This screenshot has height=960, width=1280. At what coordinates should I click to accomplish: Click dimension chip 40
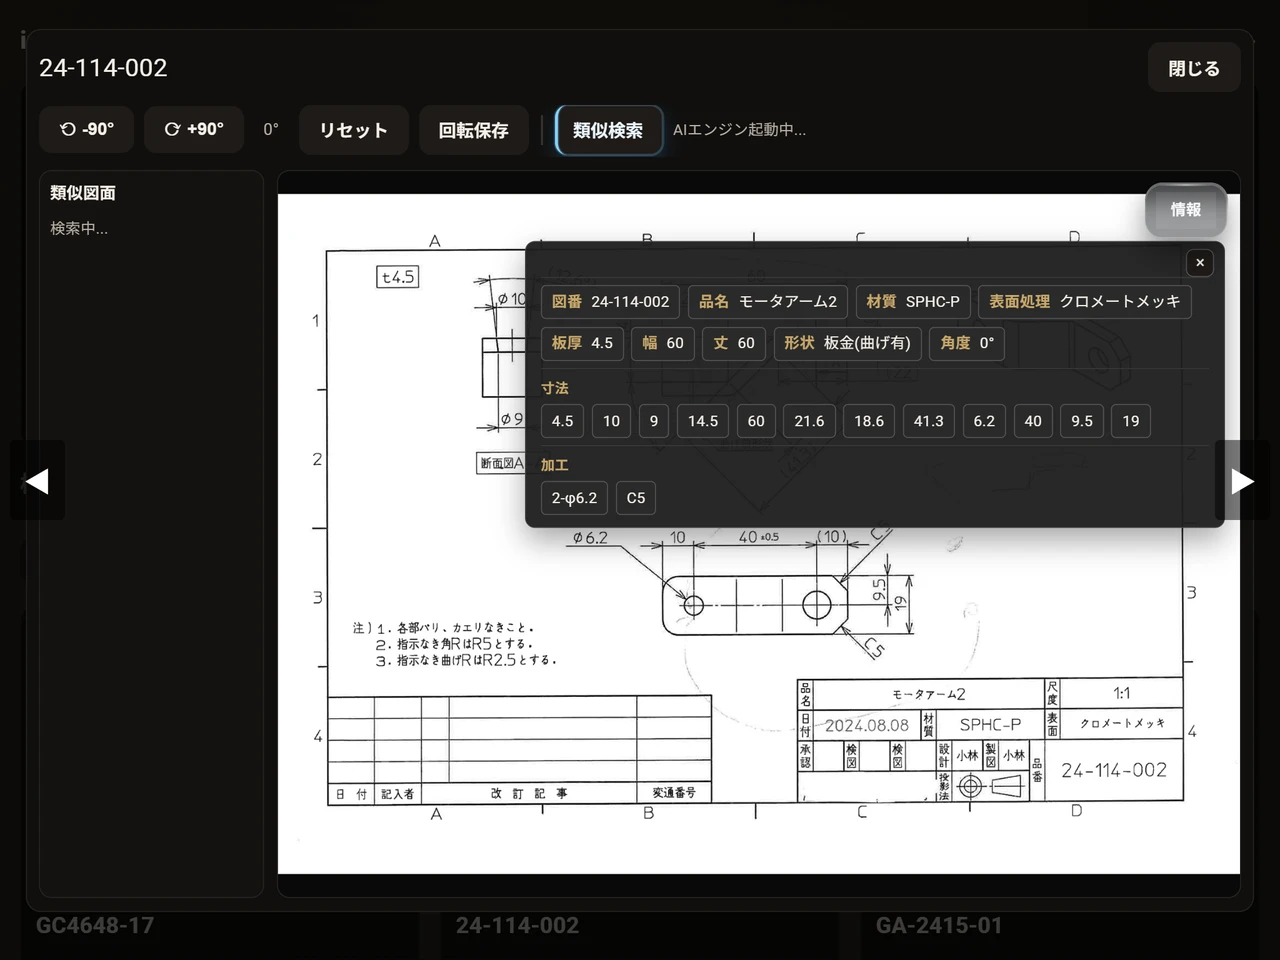coord(1033,421)
